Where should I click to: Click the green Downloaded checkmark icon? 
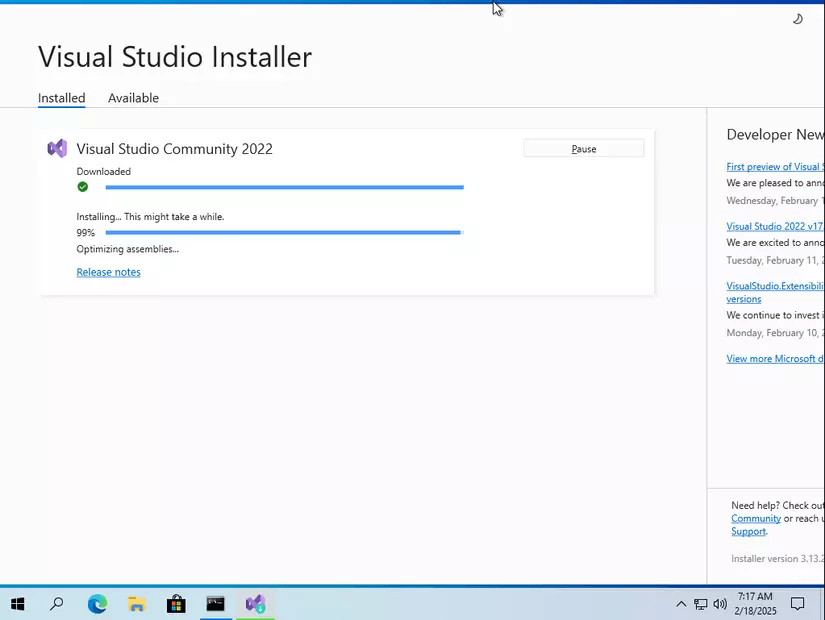[83, 187]
